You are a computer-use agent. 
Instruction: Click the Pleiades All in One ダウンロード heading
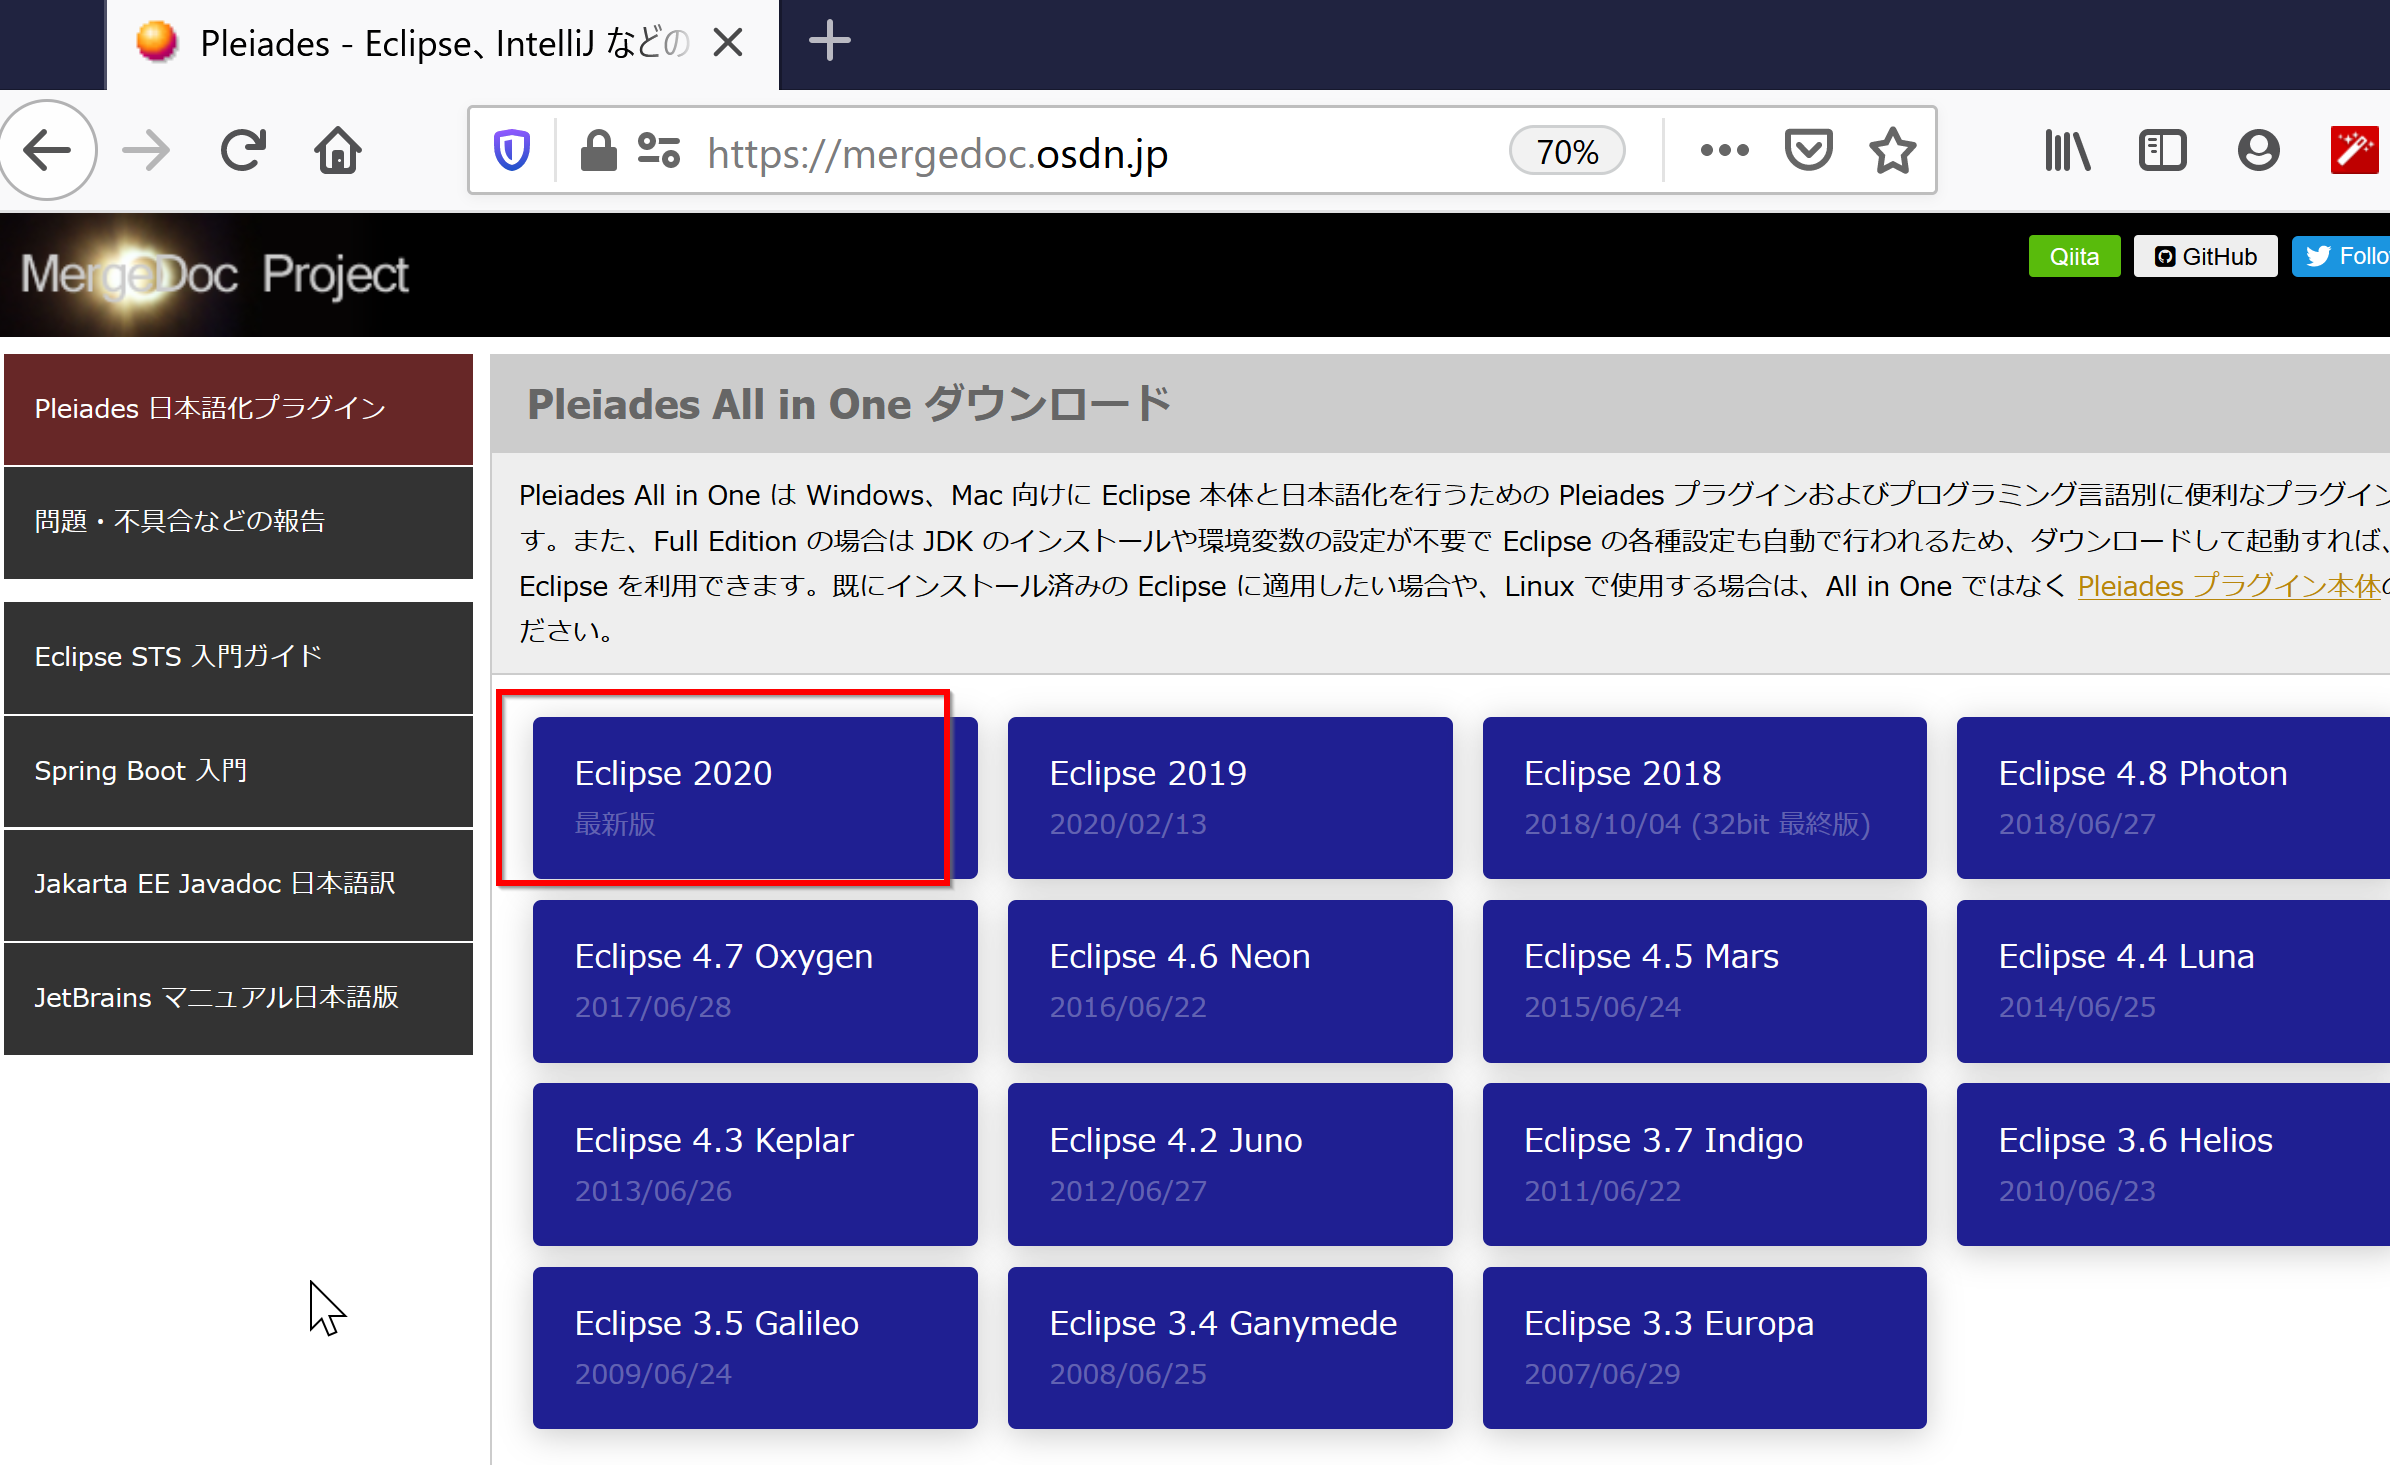click(x=849, y=405)
